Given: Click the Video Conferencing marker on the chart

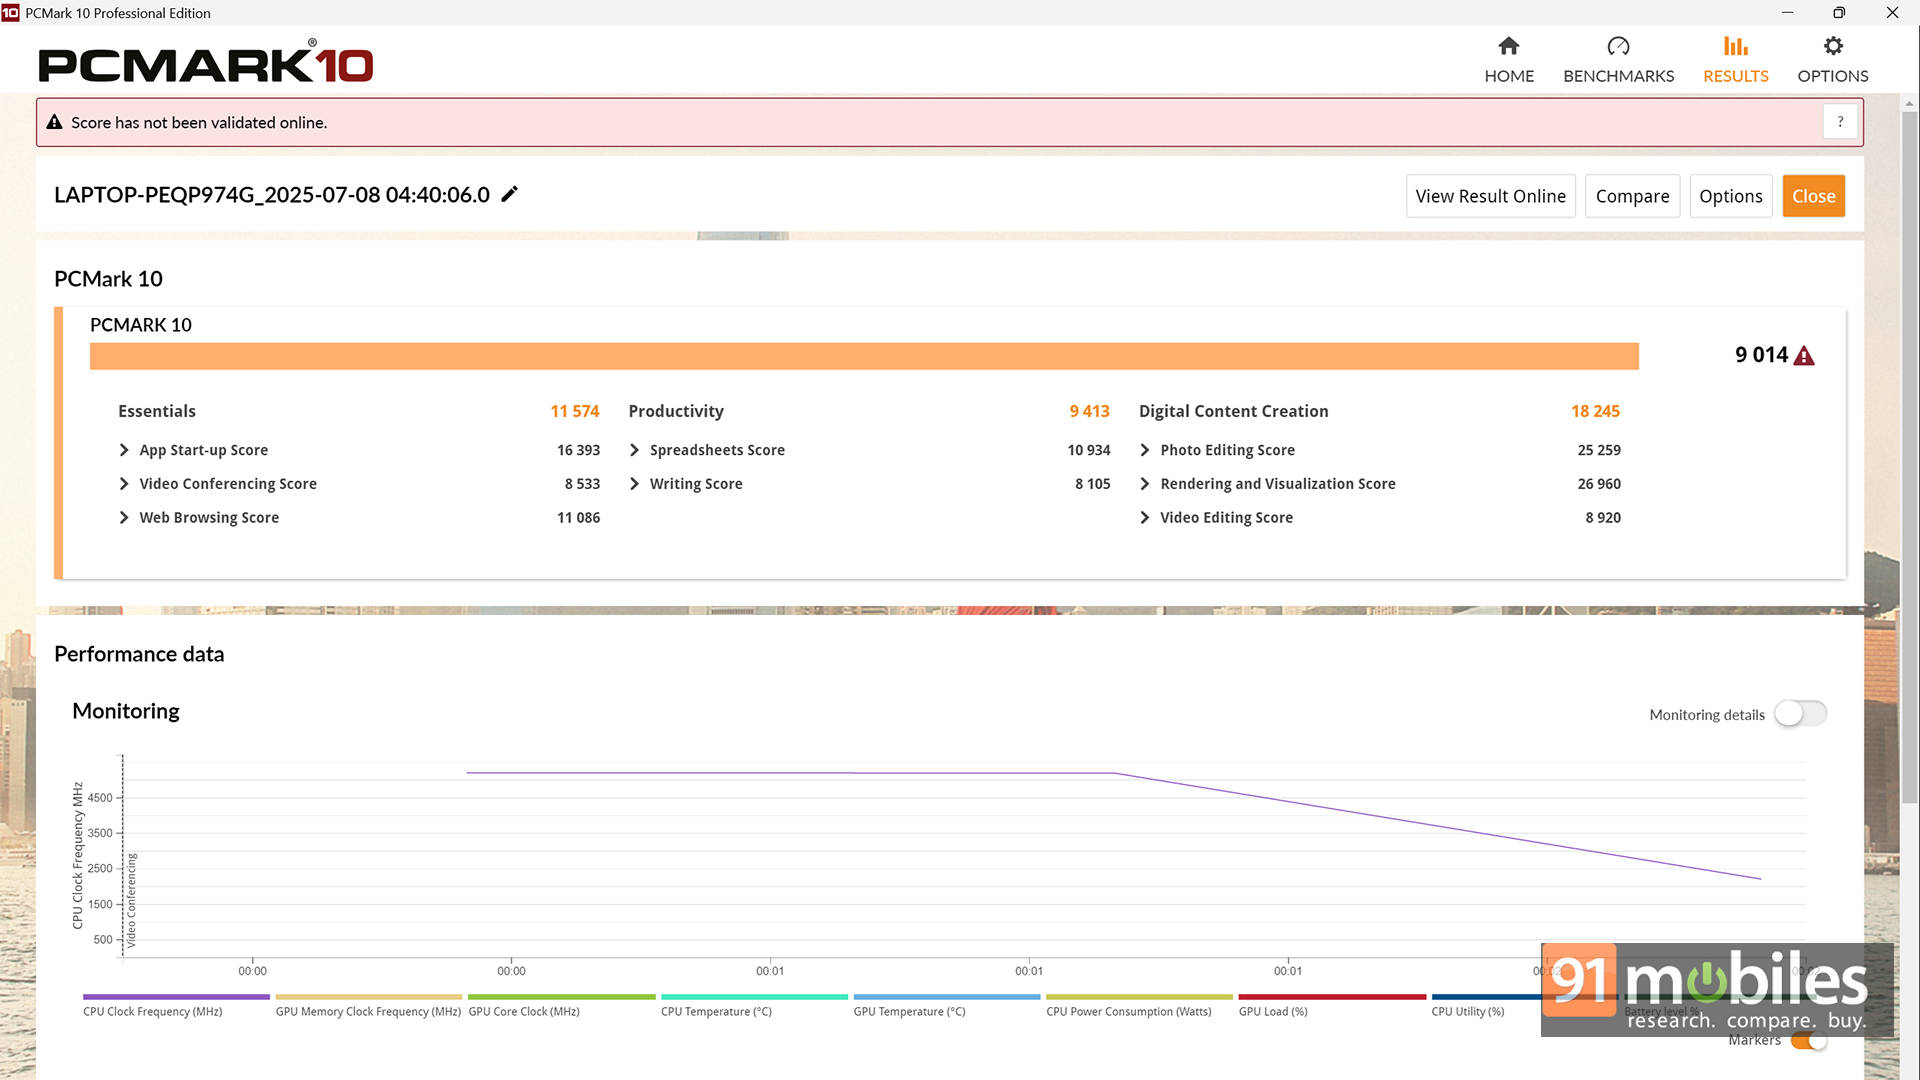Looking at the screenshot, I should tap(130, 900).
